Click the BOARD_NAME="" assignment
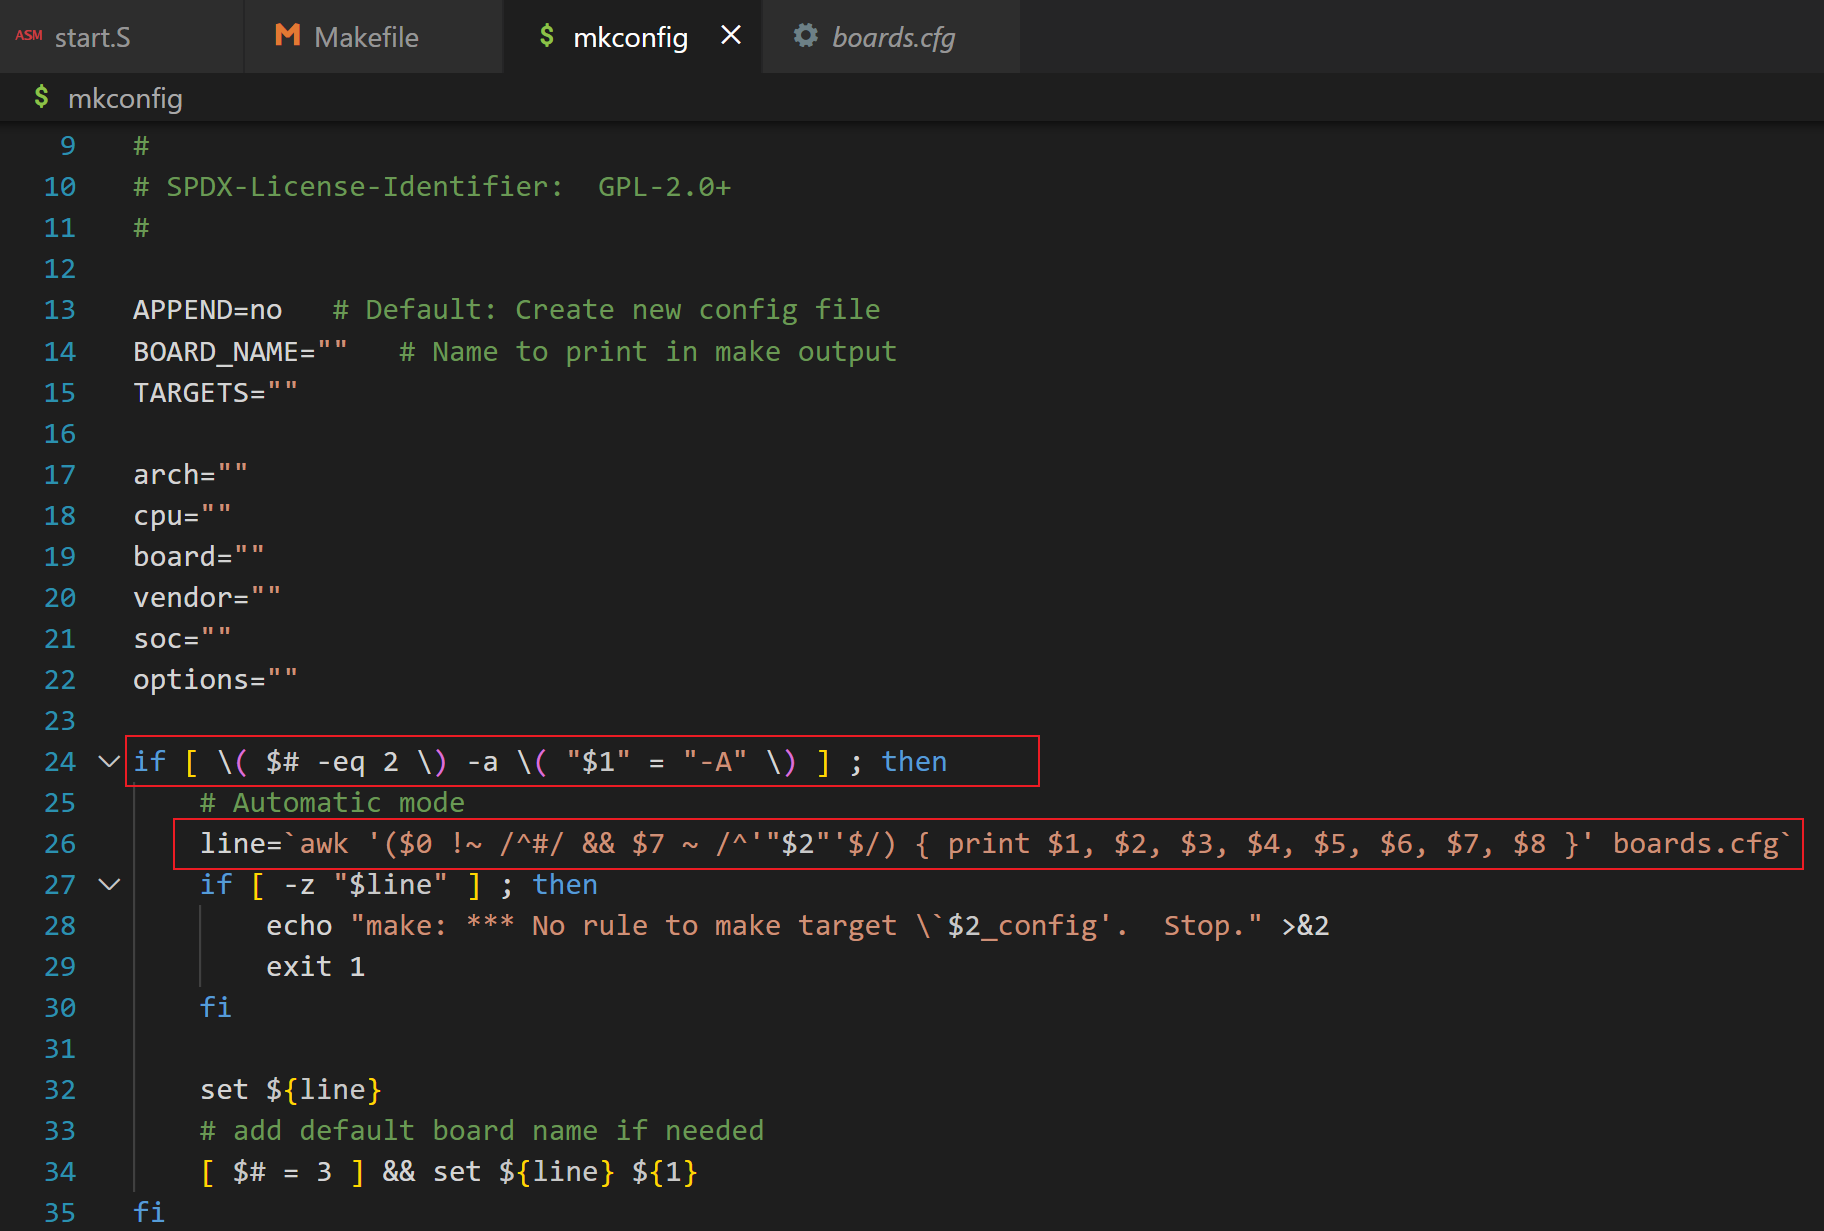1824x1231 pixels. (240, 352)
